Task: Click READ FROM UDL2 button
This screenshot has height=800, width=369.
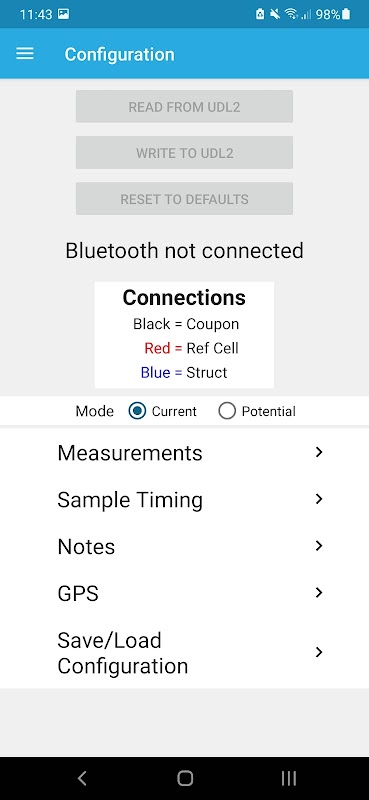Action: tap(184, 107)
